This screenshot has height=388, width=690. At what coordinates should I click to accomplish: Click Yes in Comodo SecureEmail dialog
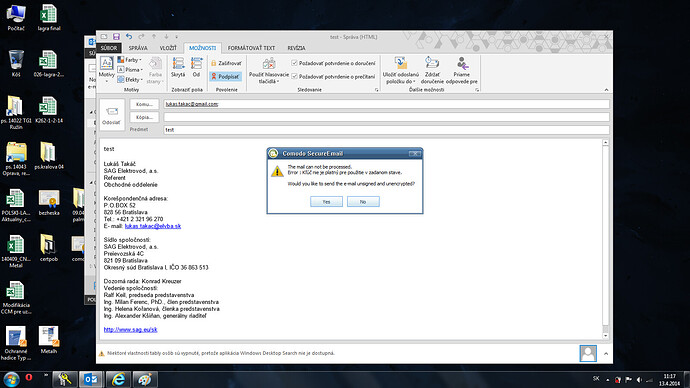[326, 201]
